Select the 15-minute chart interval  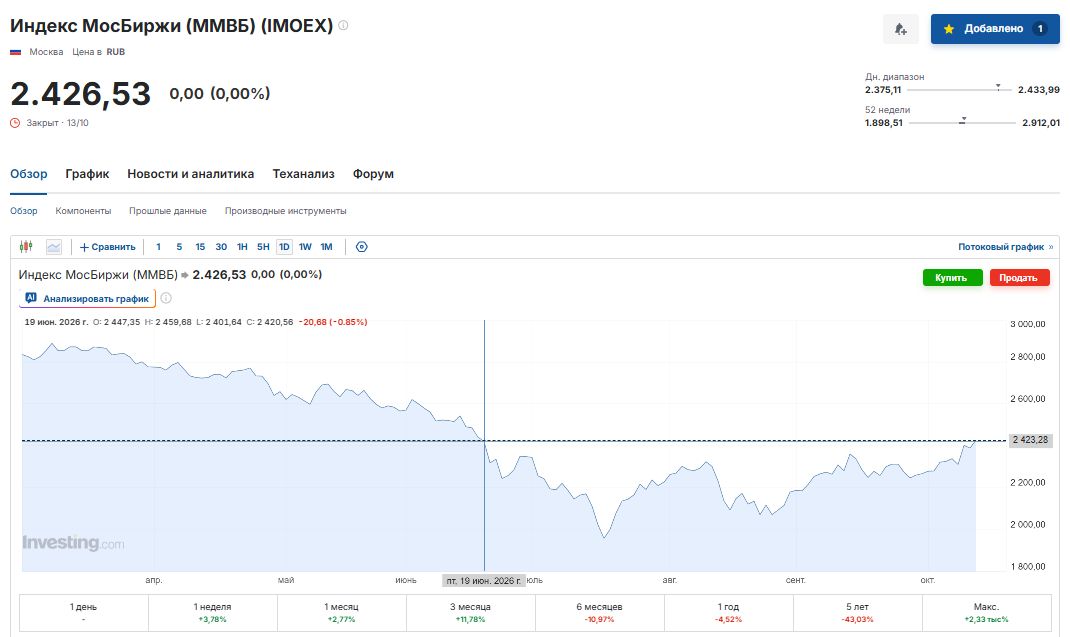[200, 246]
